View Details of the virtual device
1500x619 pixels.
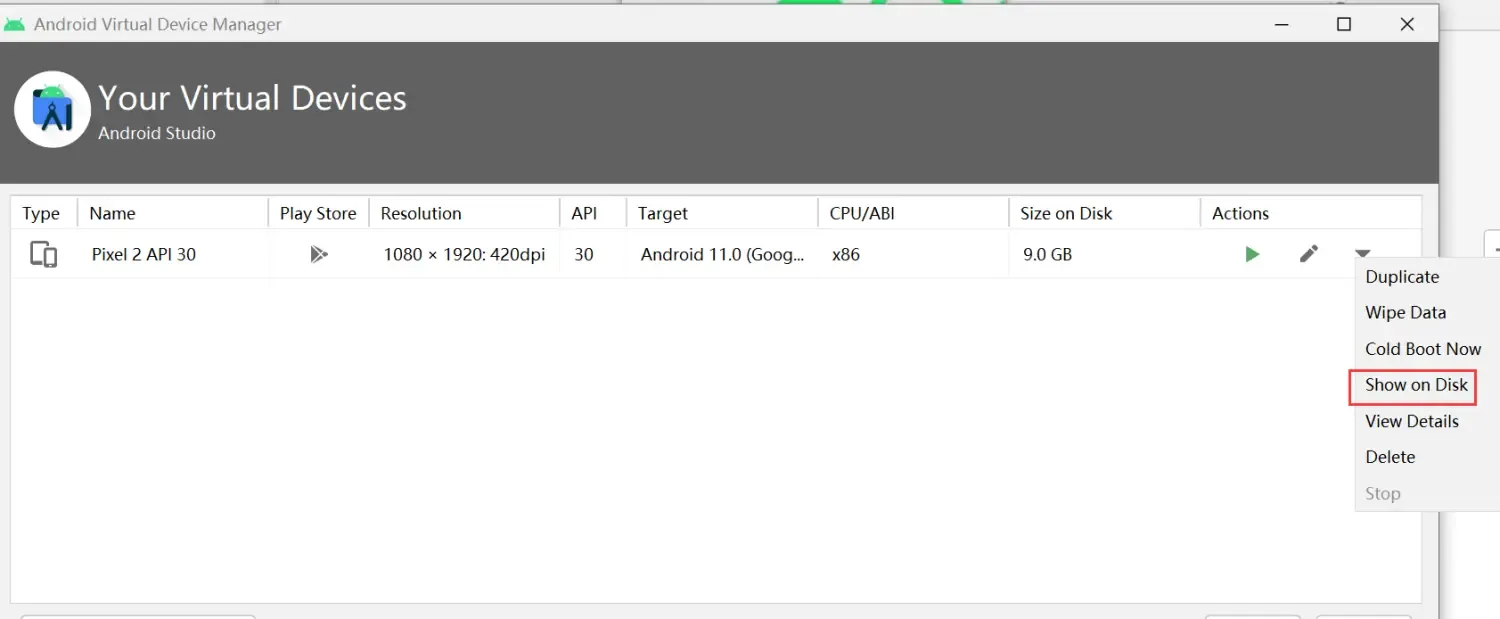1411,421
